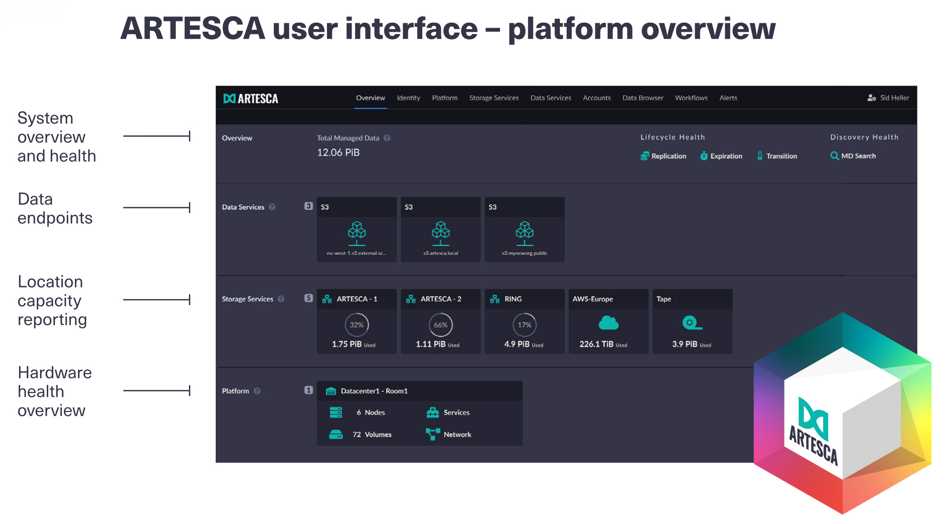The image size is (950, 524).
Task: Click the Tape card title
Action: pos(663,299)
